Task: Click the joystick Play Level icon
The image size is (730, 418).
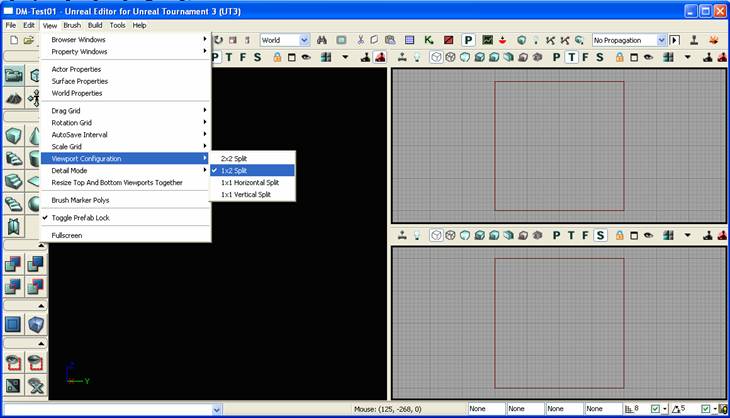Action: (x=694, y=40)
